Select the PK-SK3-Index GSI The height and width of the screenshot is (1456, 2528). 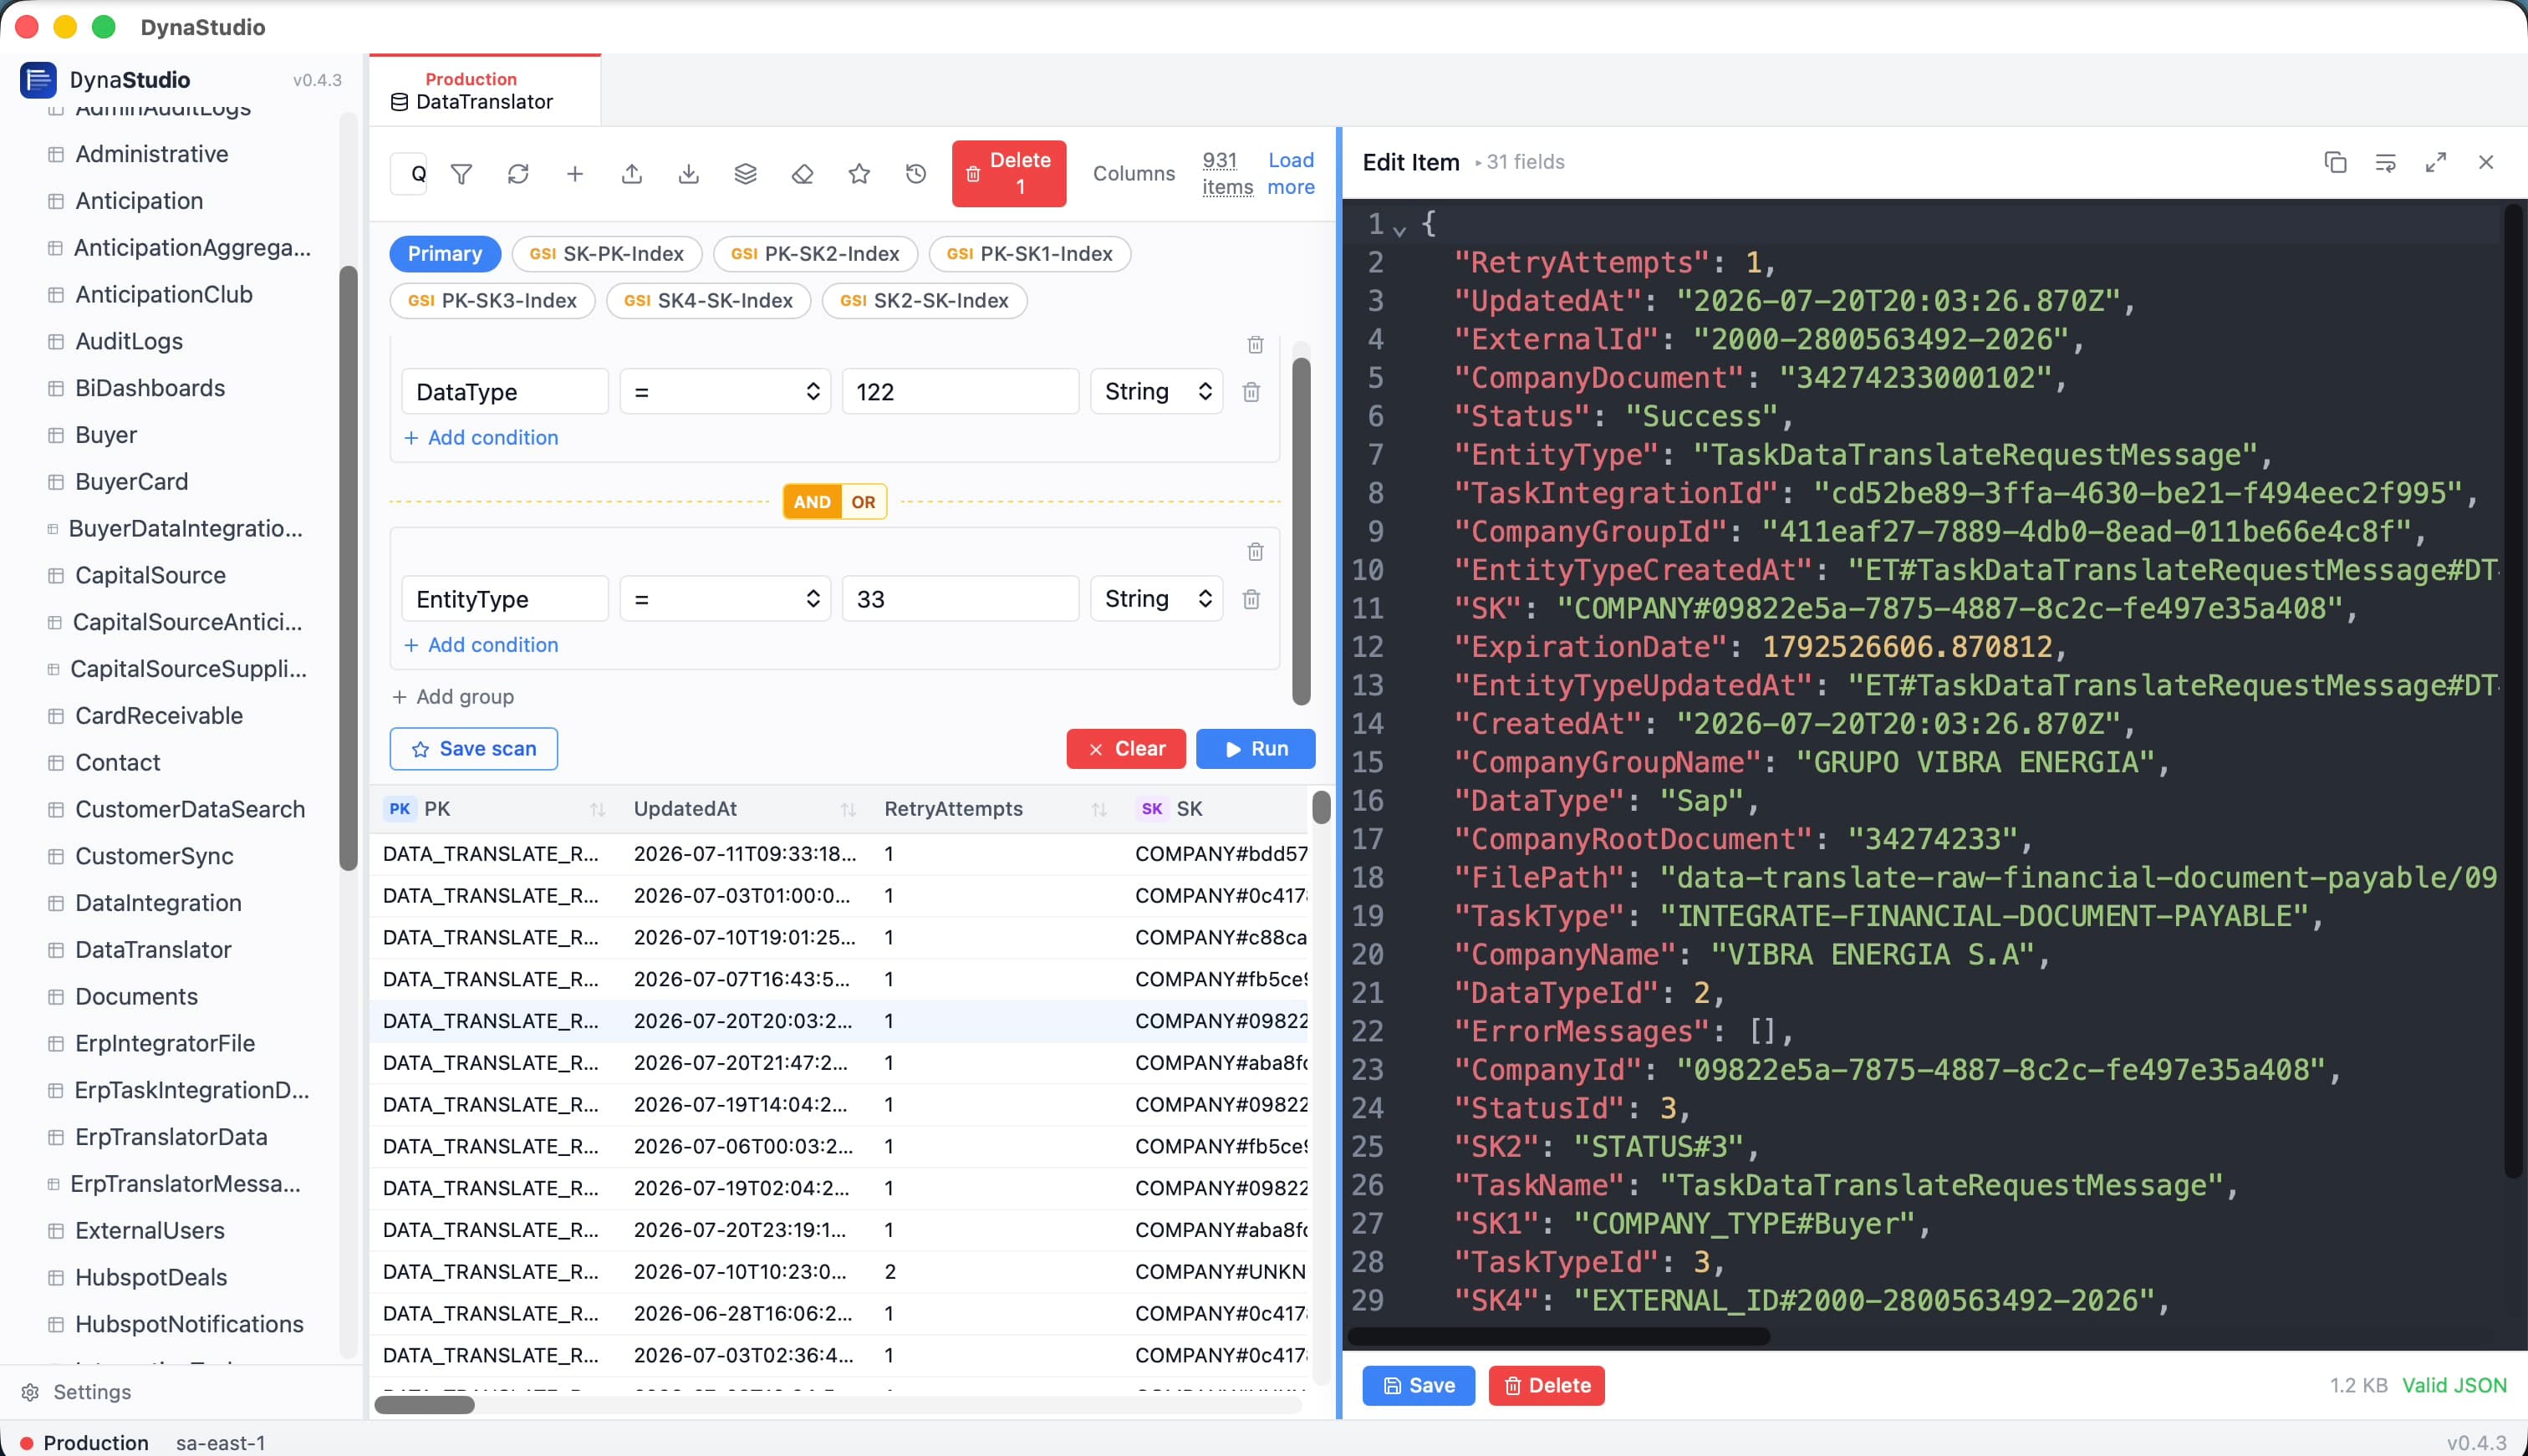click(492, 301)
